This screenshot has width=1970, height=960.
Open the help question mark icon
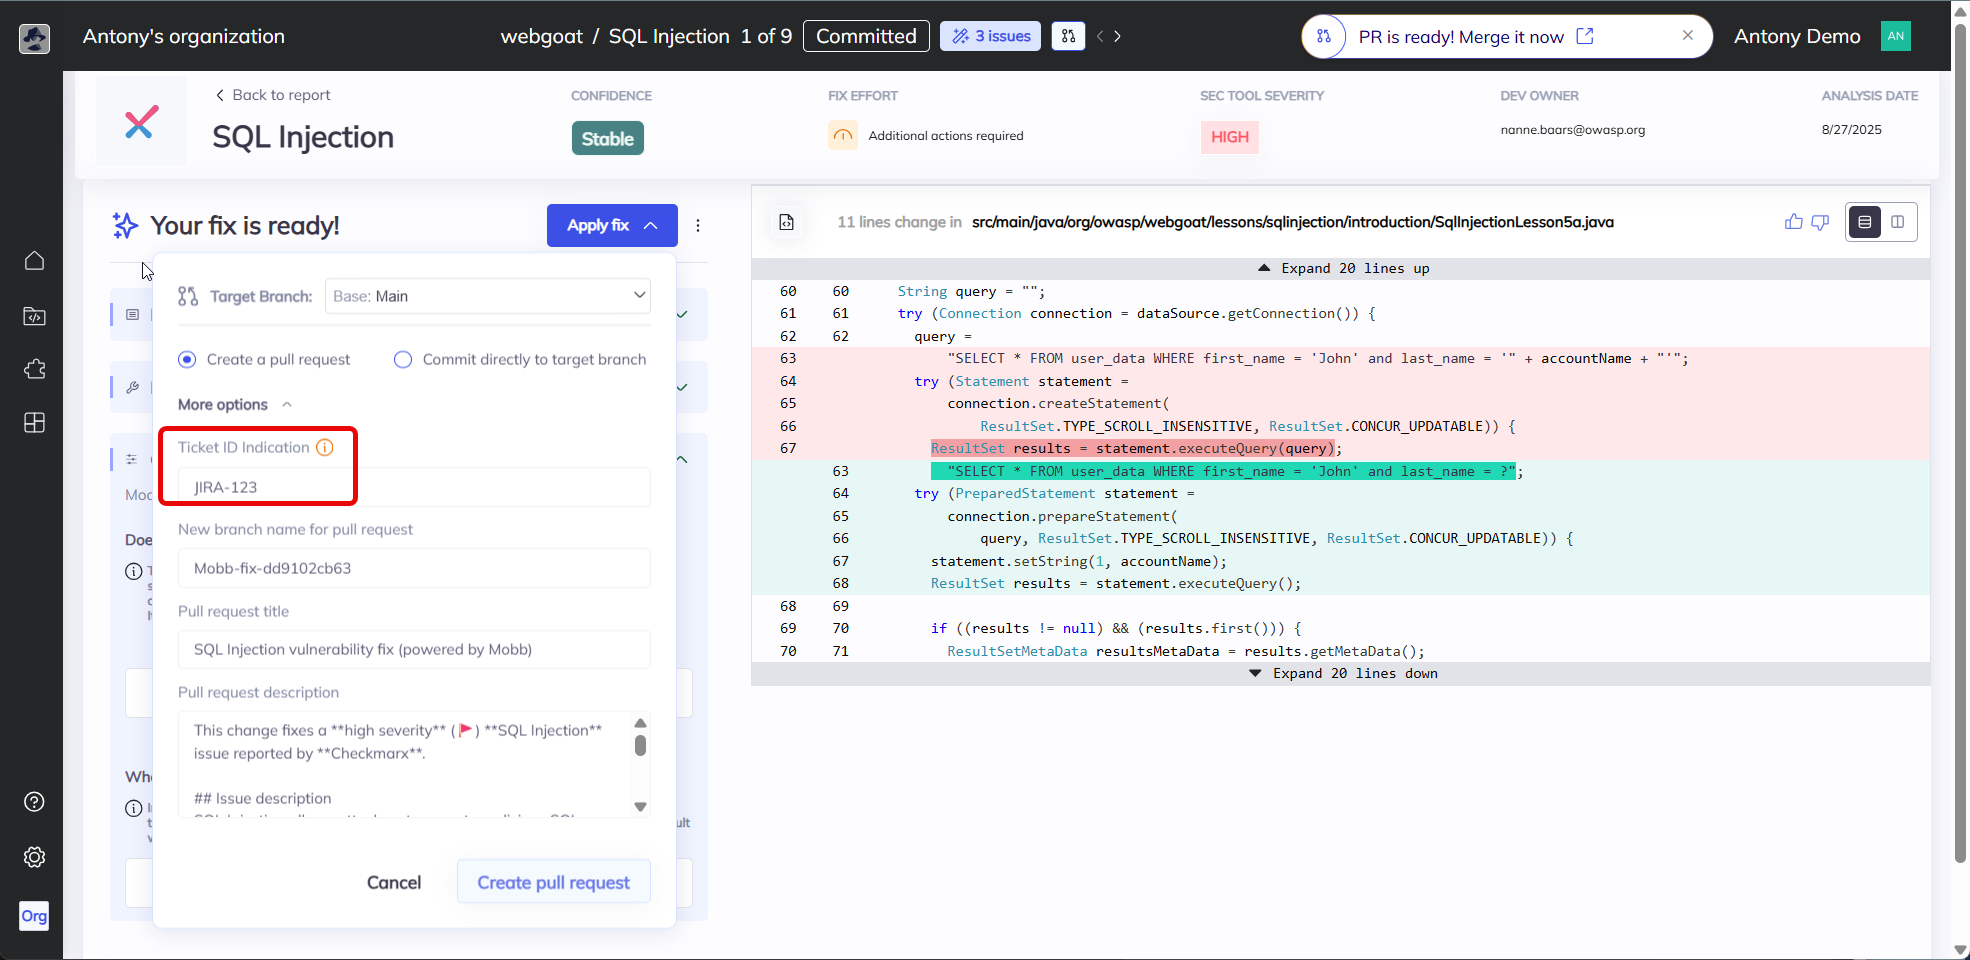pos(34,802)
